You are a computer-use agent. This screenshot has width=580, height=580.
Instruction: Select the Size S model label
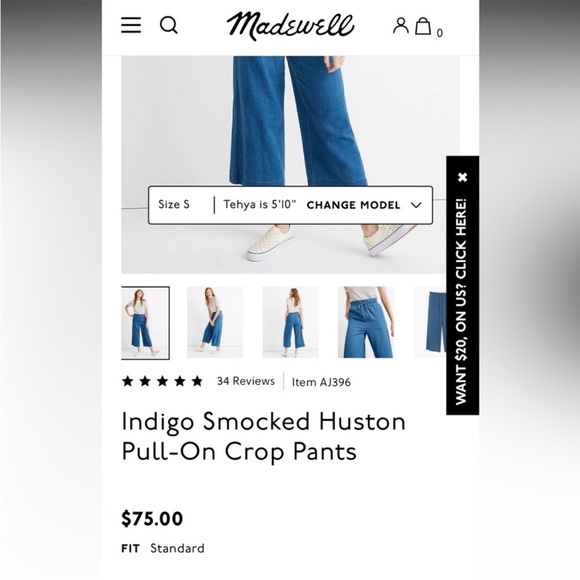click(x=174, y=204)
